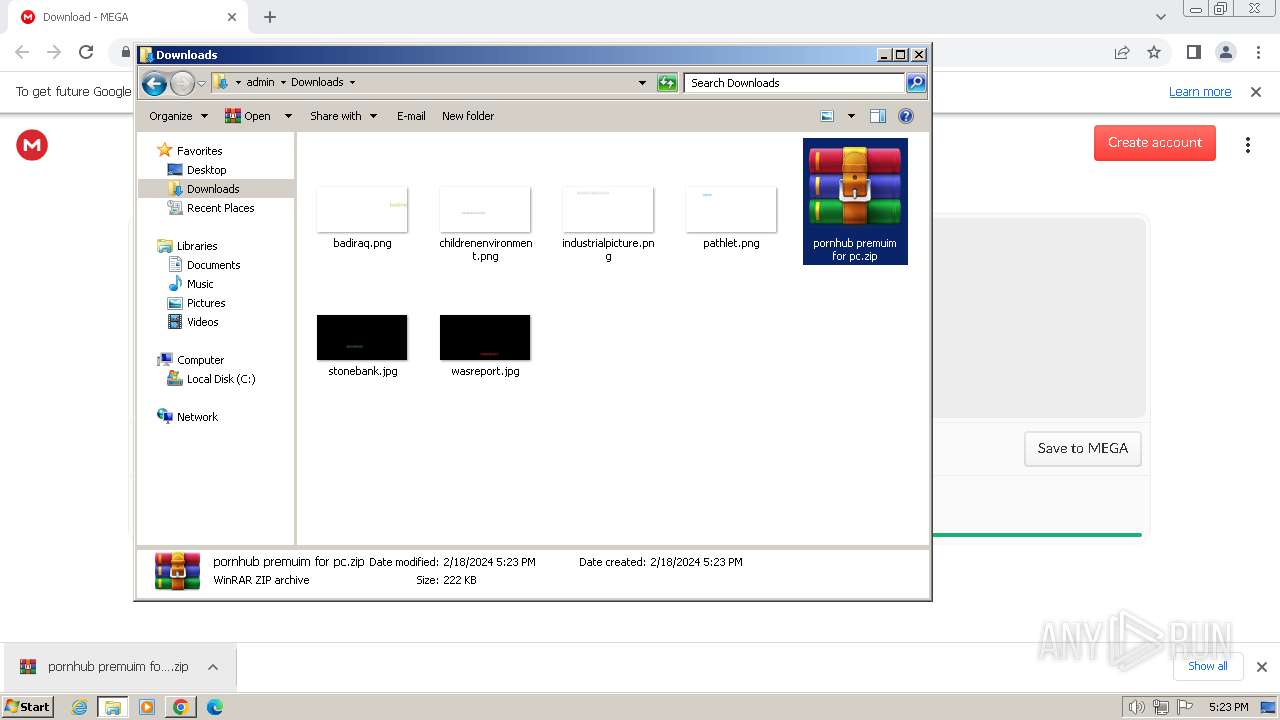Click Chrome back navigation arrow
Screen dimensions: 1280x720
tap(22, 52)
